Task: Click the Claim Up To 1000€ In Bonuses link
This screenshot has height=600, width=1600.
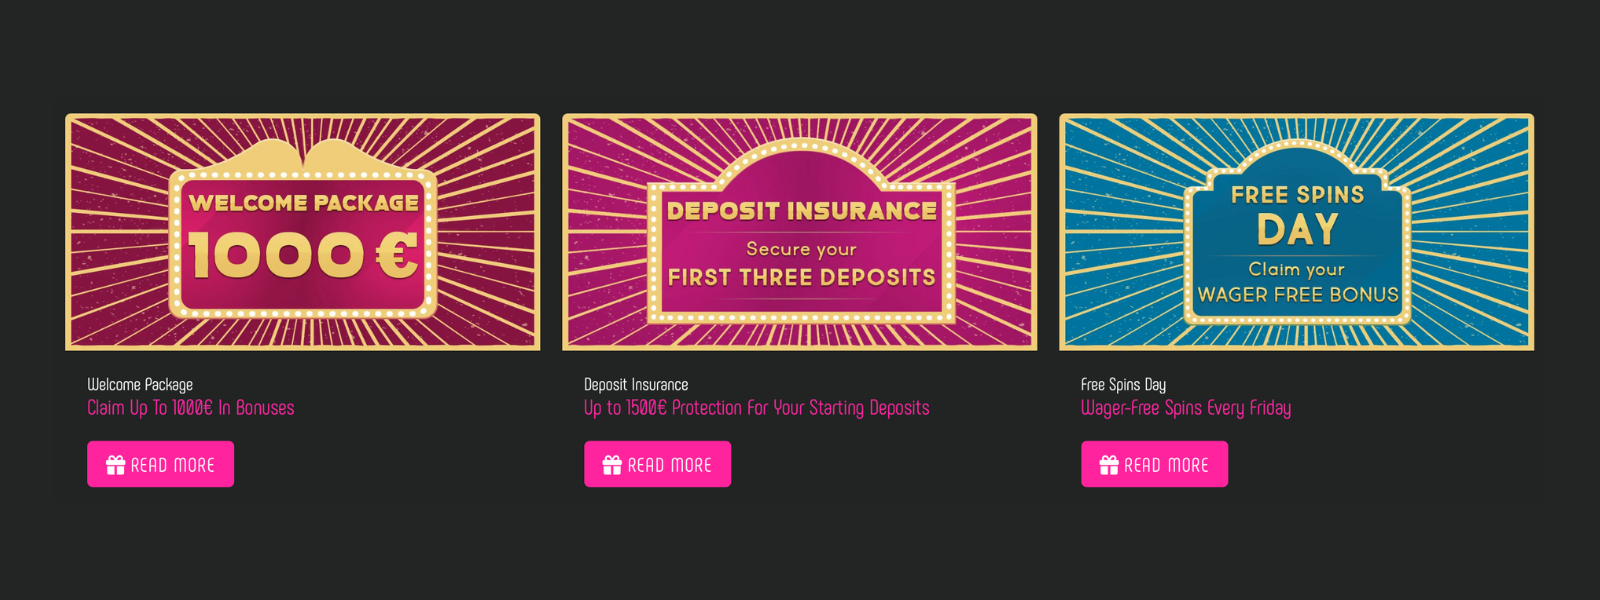Action: tap(190, 407)
